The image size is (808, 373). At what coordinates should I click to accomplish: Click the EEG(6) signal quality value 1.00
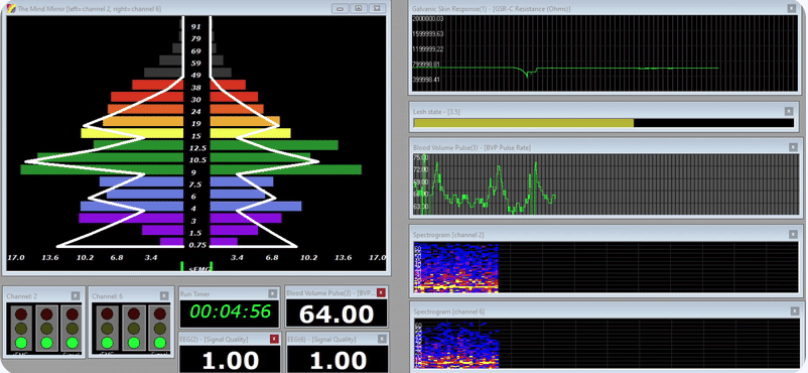[337, 361]
